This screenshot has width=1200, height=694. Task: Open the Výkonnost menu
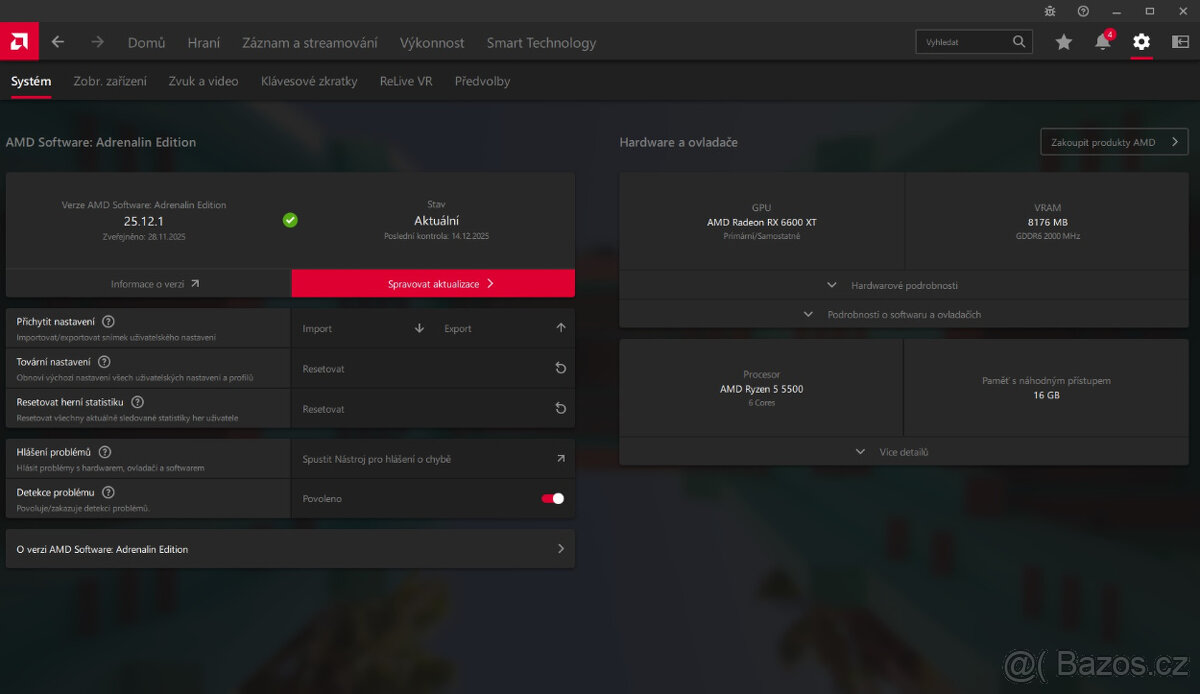[432, 43]
